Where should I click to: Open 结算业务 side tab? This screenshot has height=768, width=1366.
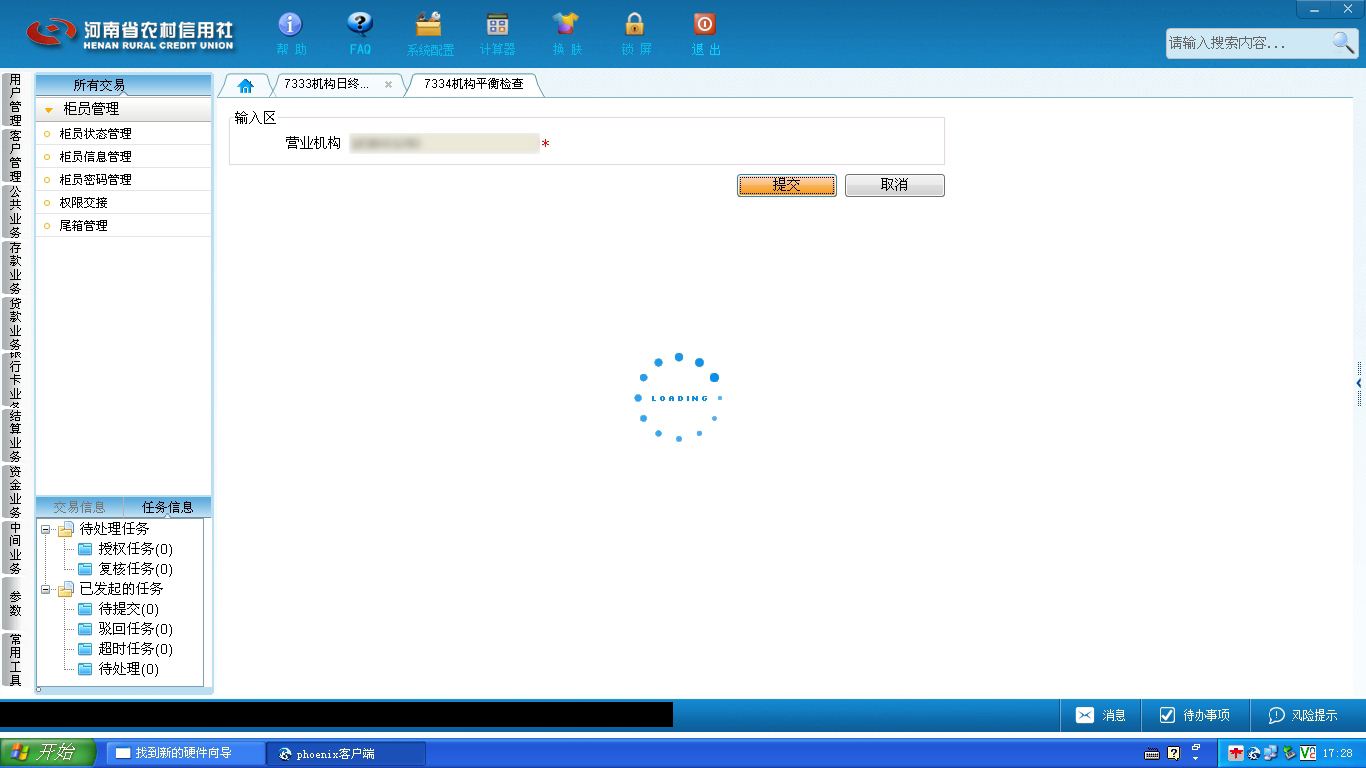coord(14,435)
